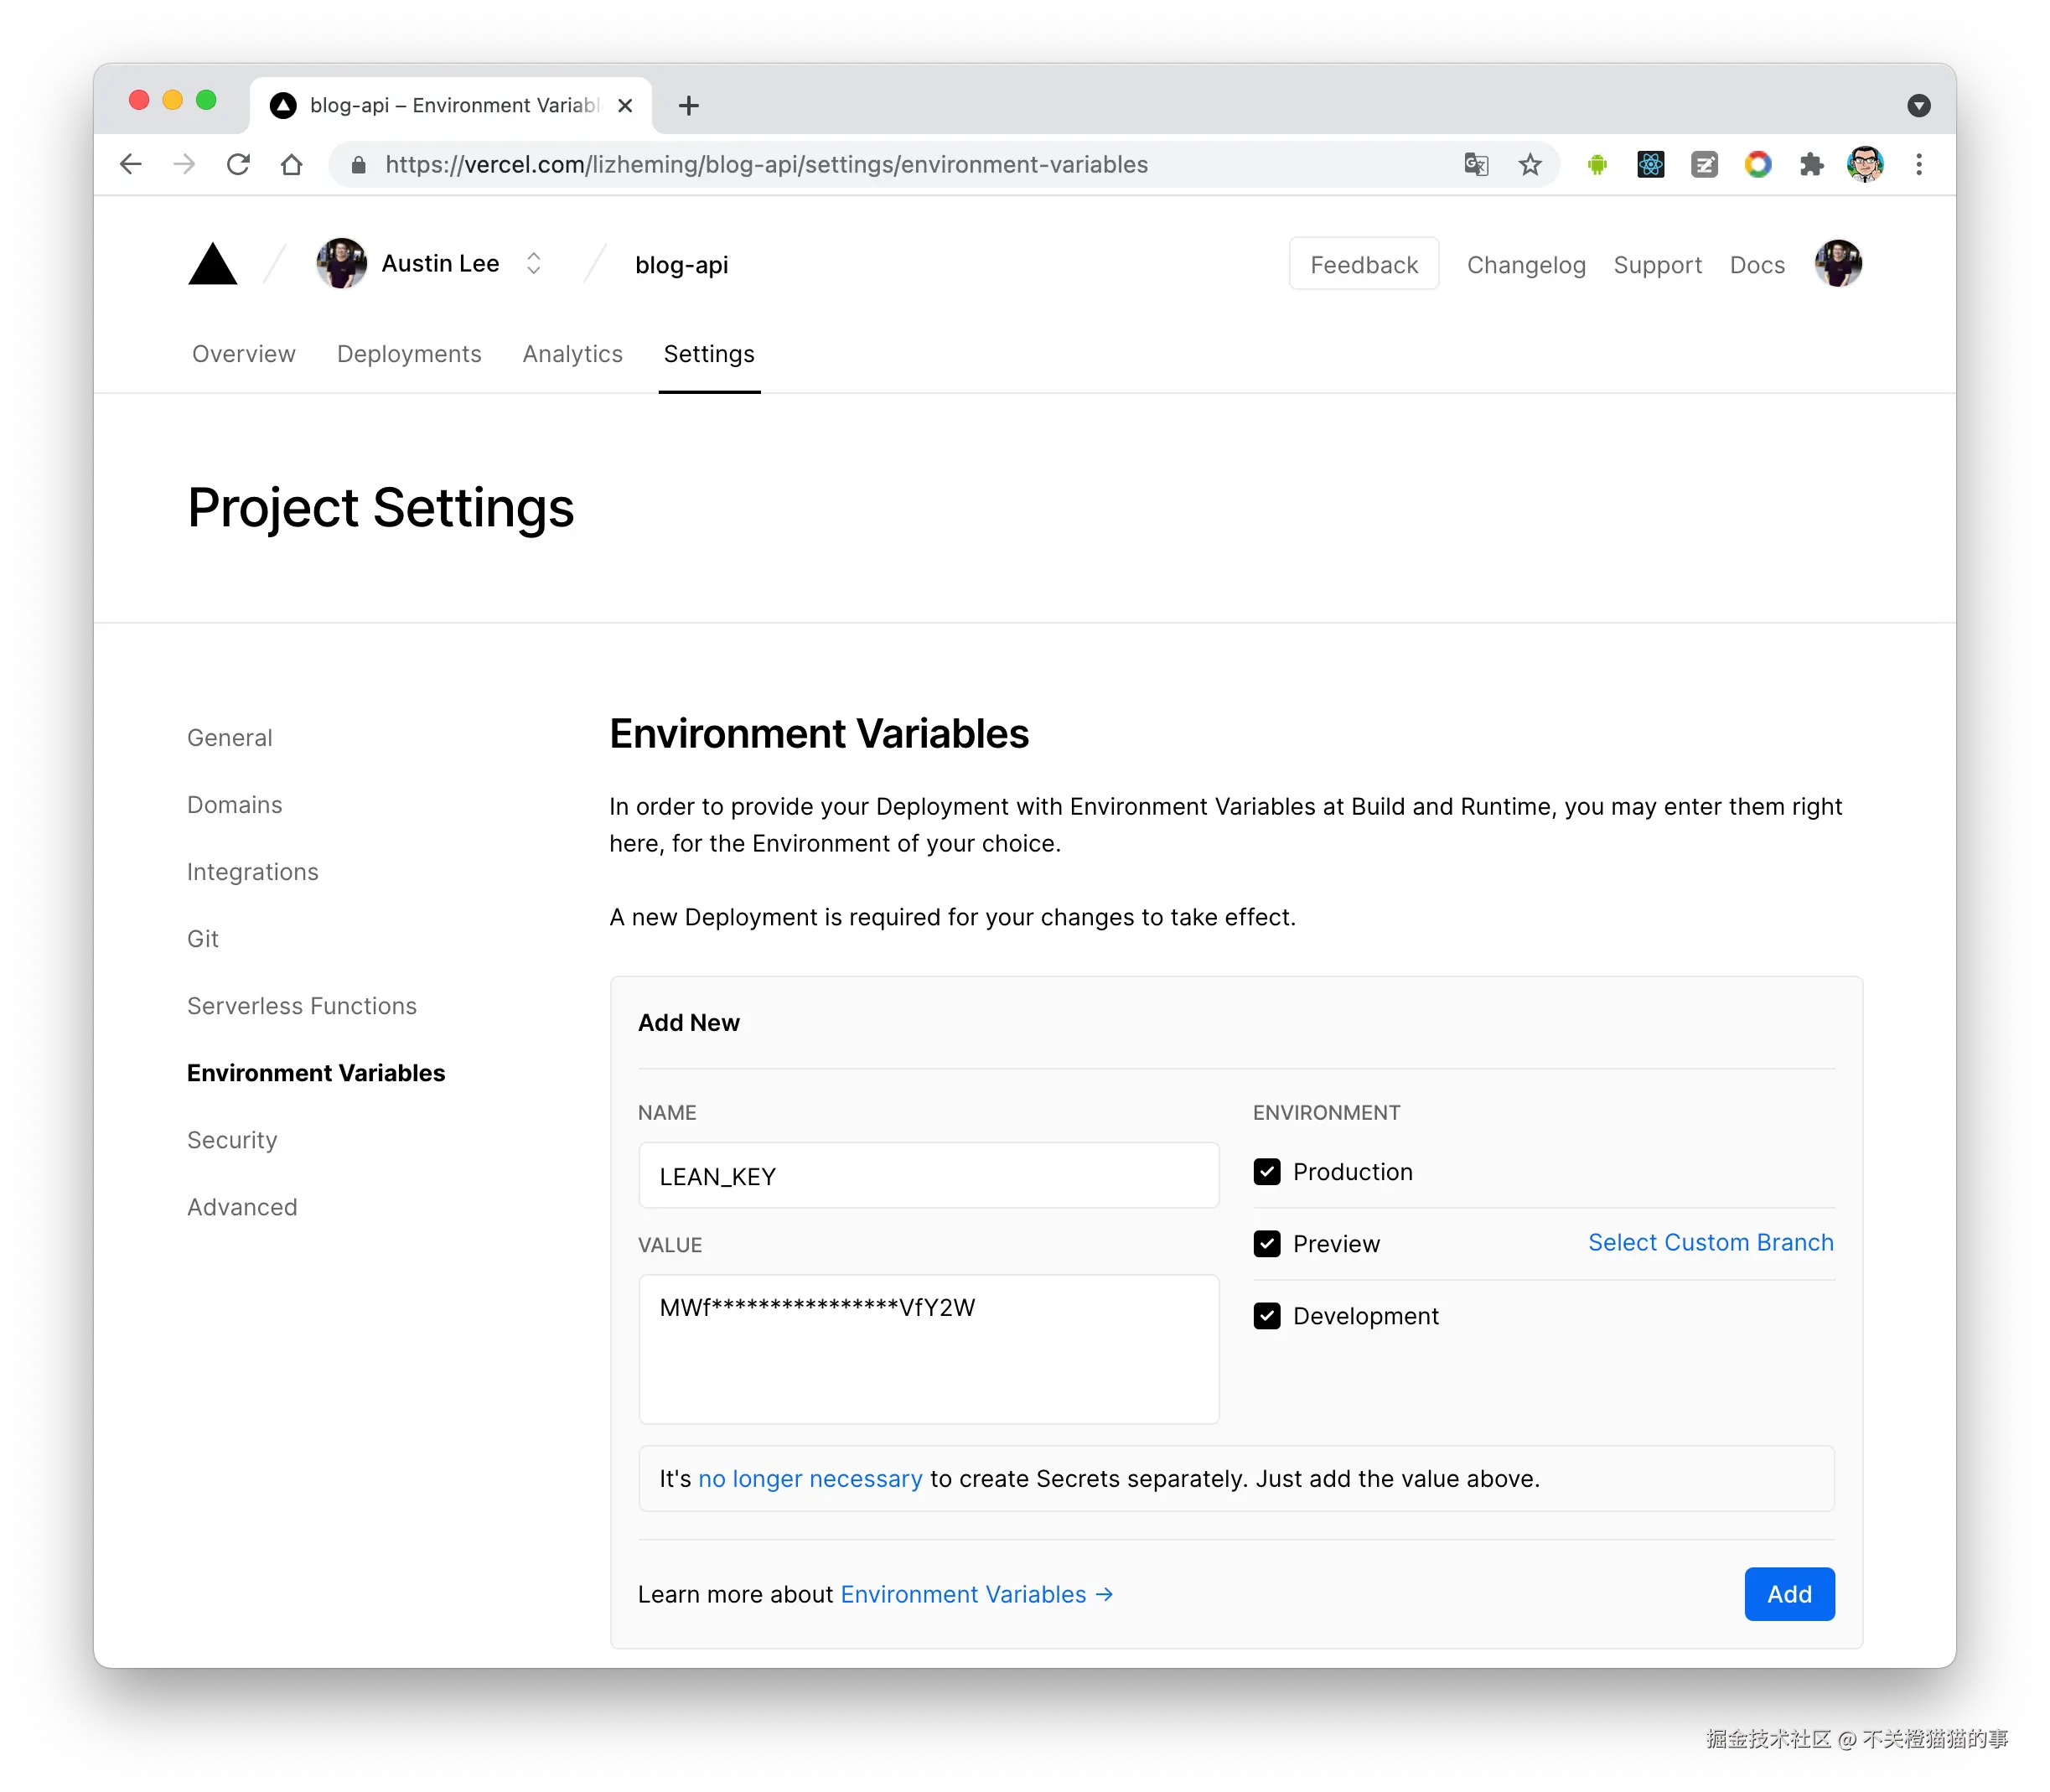This screenshot has width=2050, height=1792.
Task: Close the blog-api tab
Action: pyautogui.click(x=626, y=105)
